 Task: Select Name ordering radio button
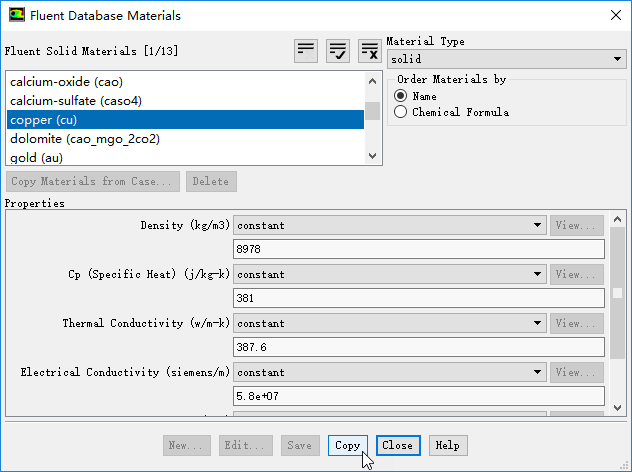[x=401, y=96]
